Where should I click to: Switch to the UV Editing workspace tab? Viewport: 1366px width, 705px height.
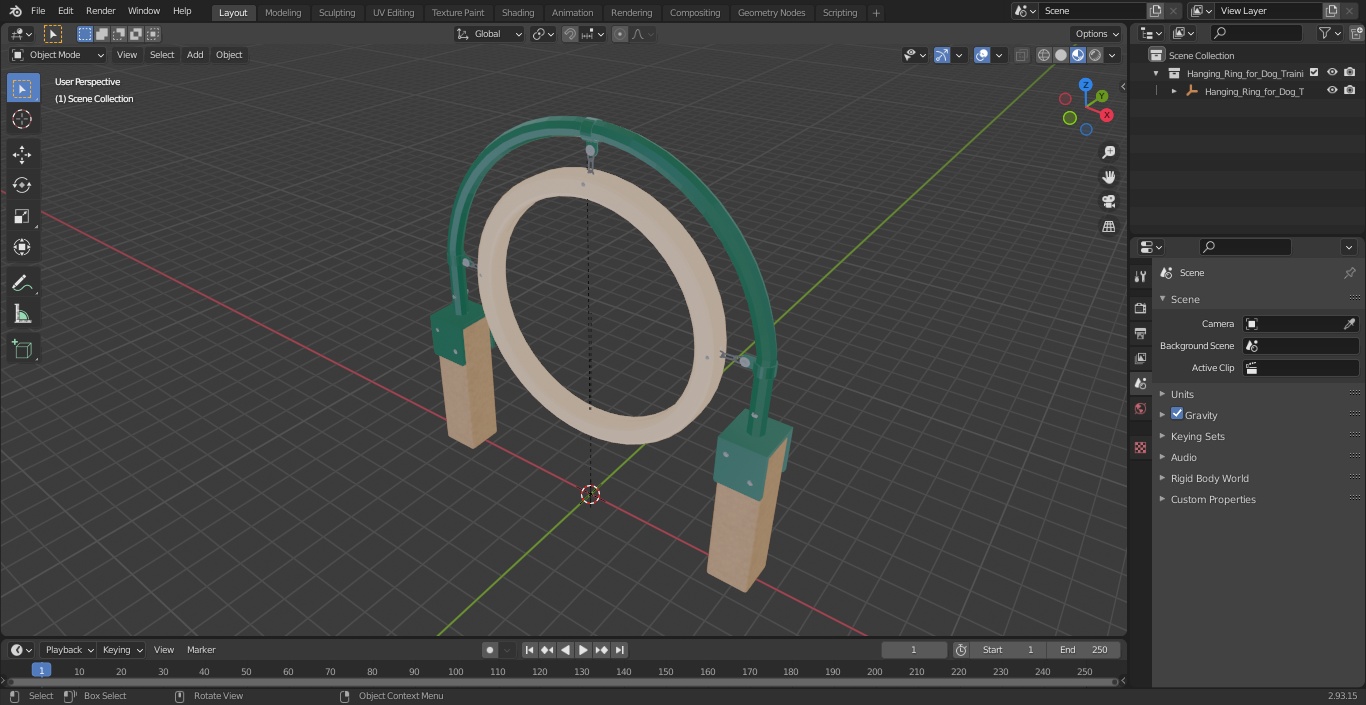click(x=393, y=13)
